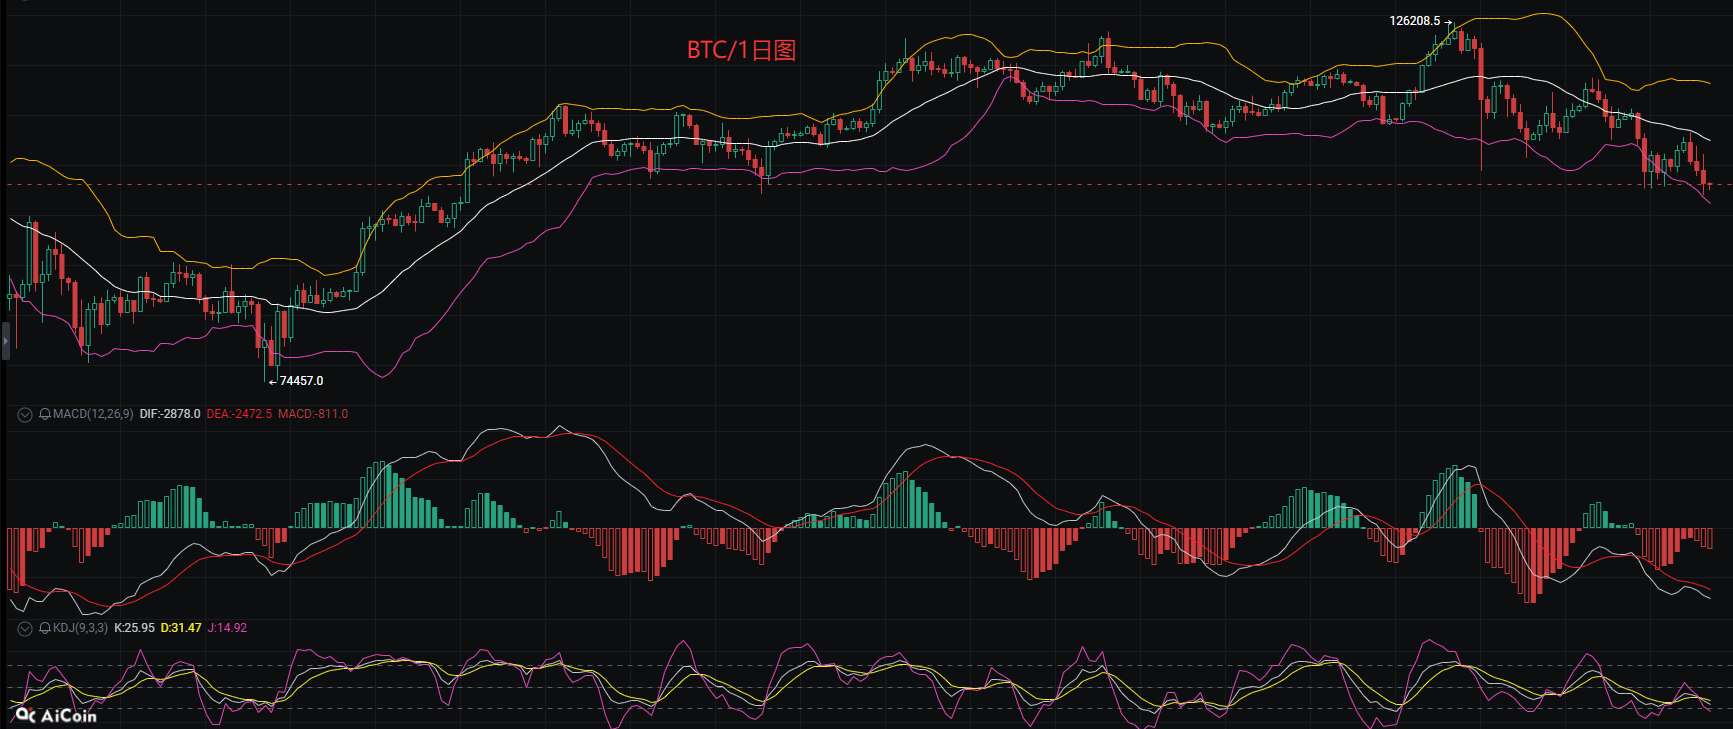The width and height of the screenshot is (1733, 729).
Task: Click the 126208.5 high price marker
Action: tap(1414, 21)
